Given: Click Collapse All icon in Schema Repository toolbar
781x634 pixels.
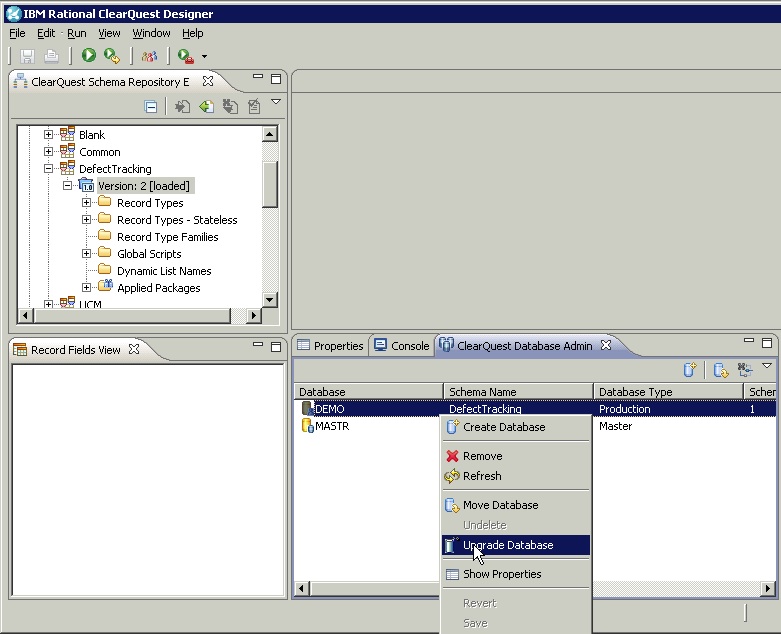Looking at the screenshot, I should click(150, 106).
